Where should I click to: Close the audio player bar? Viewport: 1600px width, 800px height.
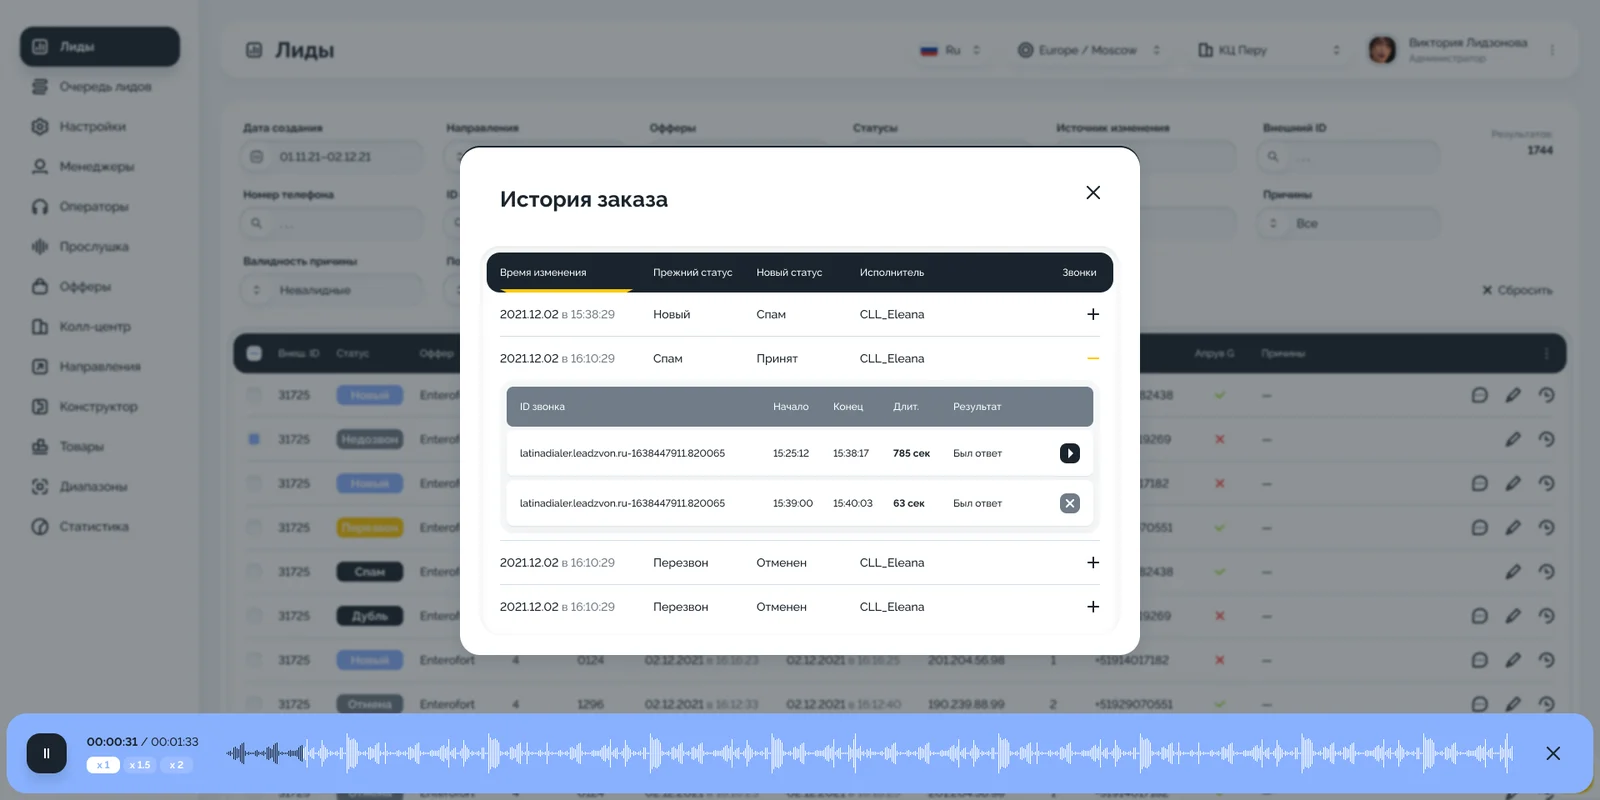[1553, 753]
